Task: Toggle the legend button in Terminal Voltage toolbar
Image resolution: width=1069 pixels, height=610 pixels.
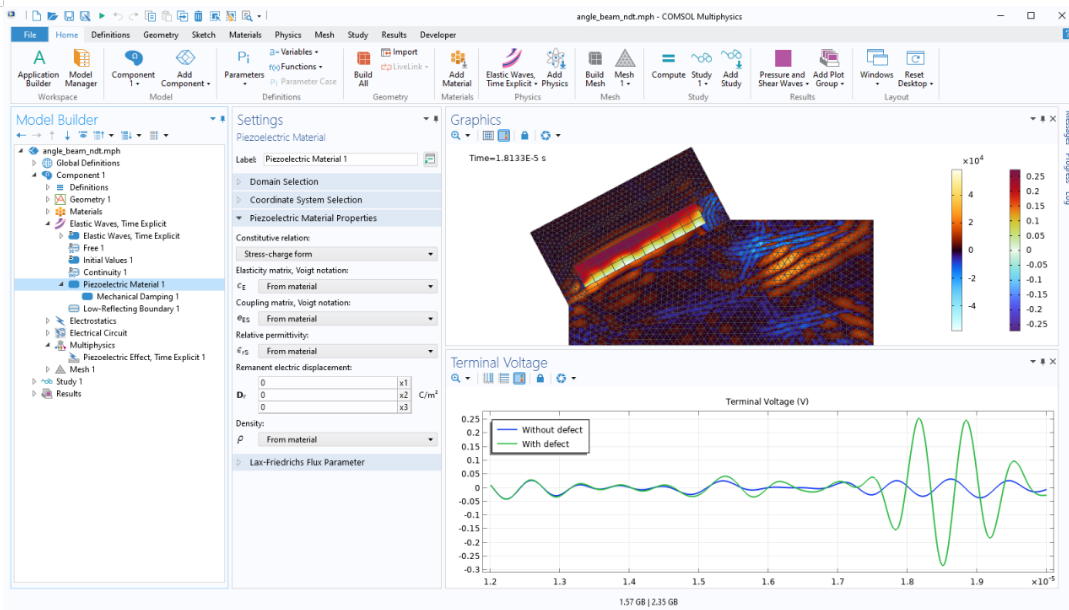Action: tap(520, 378)
